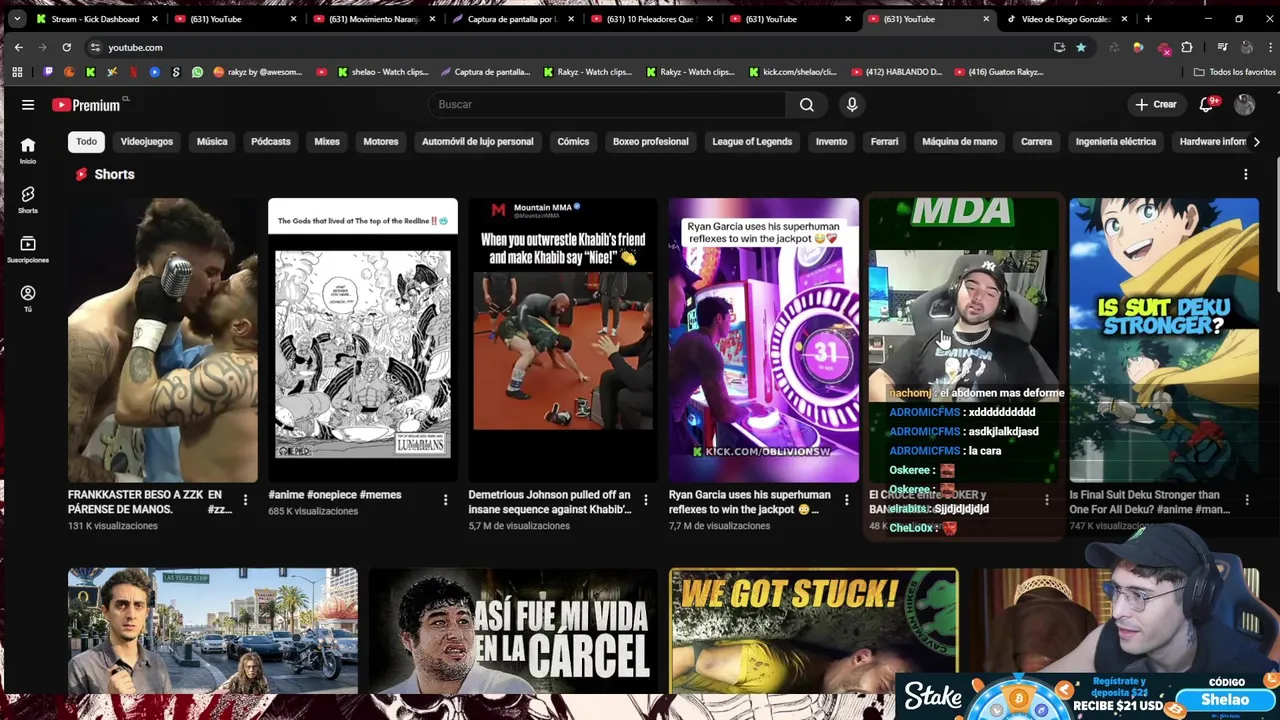Click the Buscar search field
The width and height of the screenshot is (1280, 720).
pyautogui.click(x=607, y=104)
